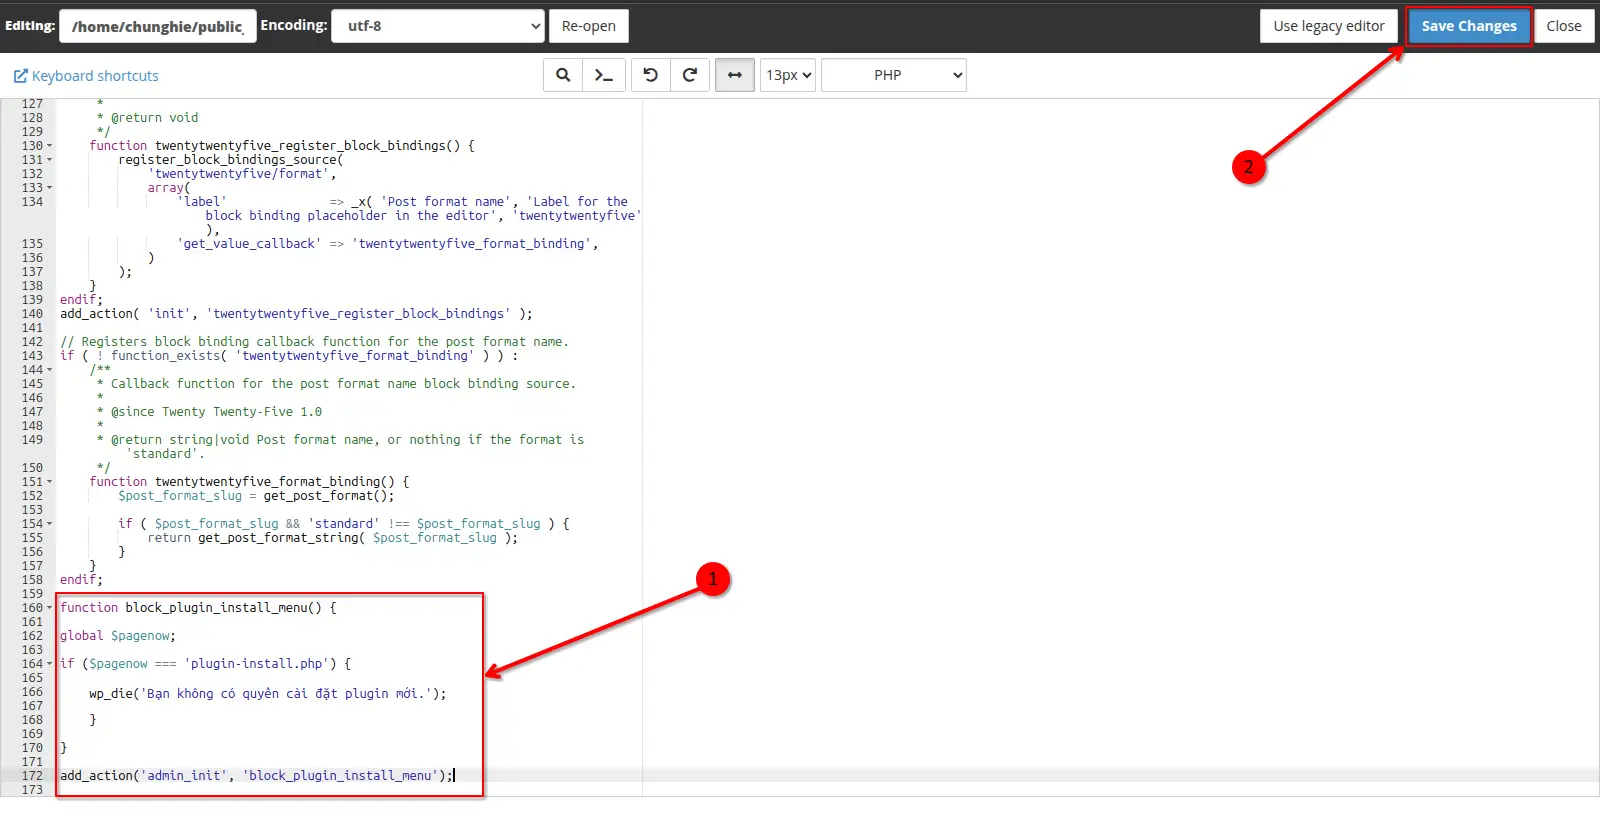This screenshot has height=817, width=1600.
Task: Collapse code fold at line 131
Action: pos(50,160)
